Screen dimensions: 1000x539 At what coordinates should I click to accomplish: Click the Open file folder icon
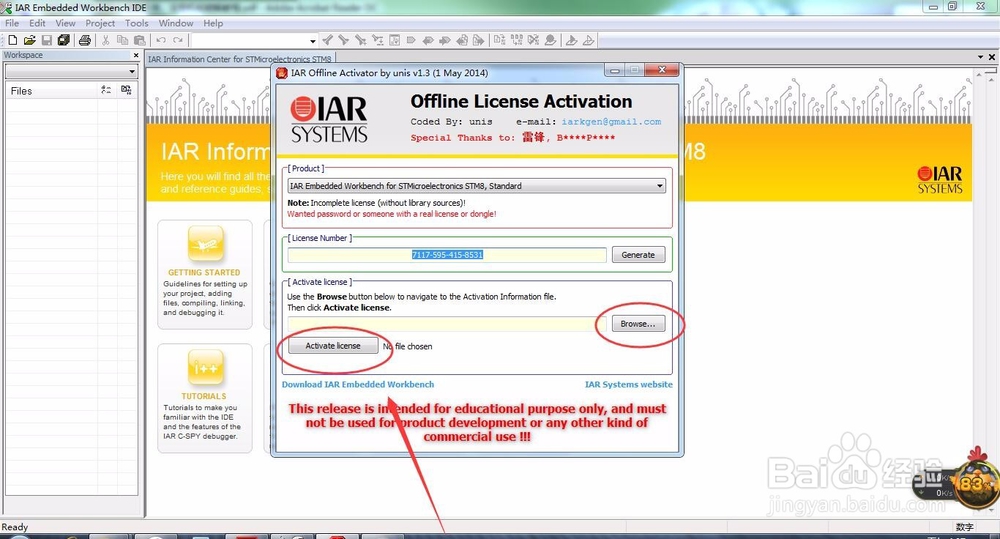pyautogui.click(x=29, y=40)
